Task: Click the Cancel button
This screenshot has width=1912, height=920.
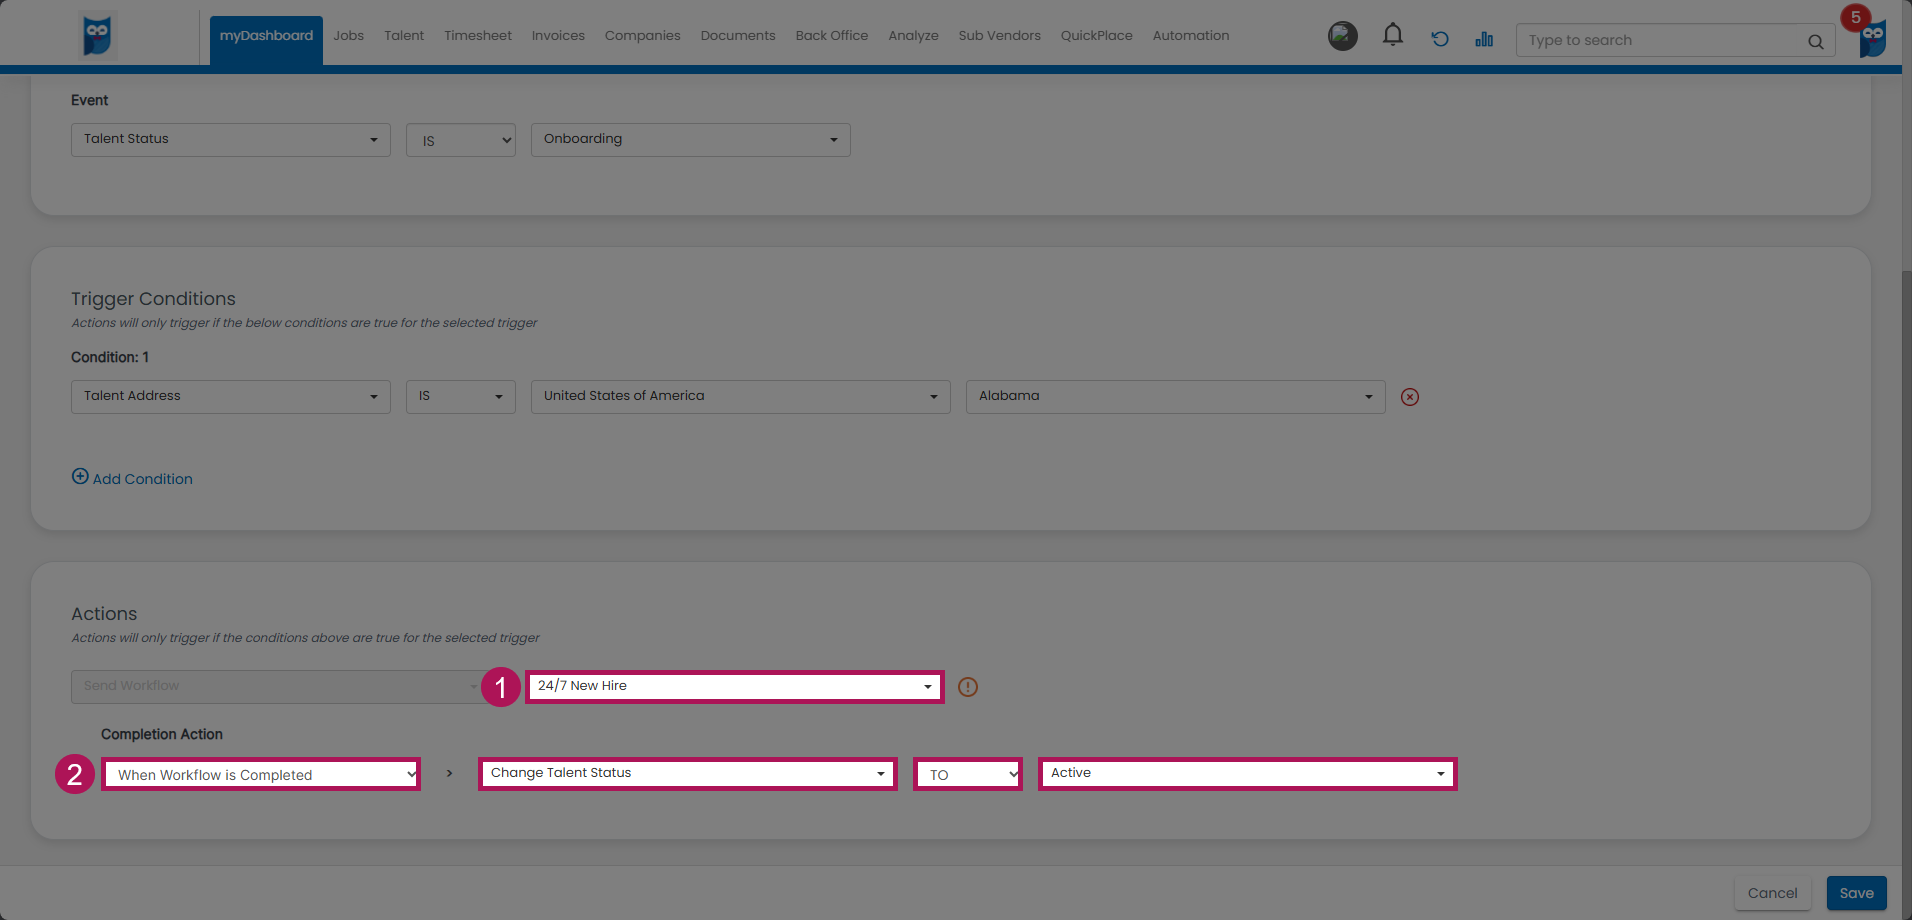Action: 1772,893
